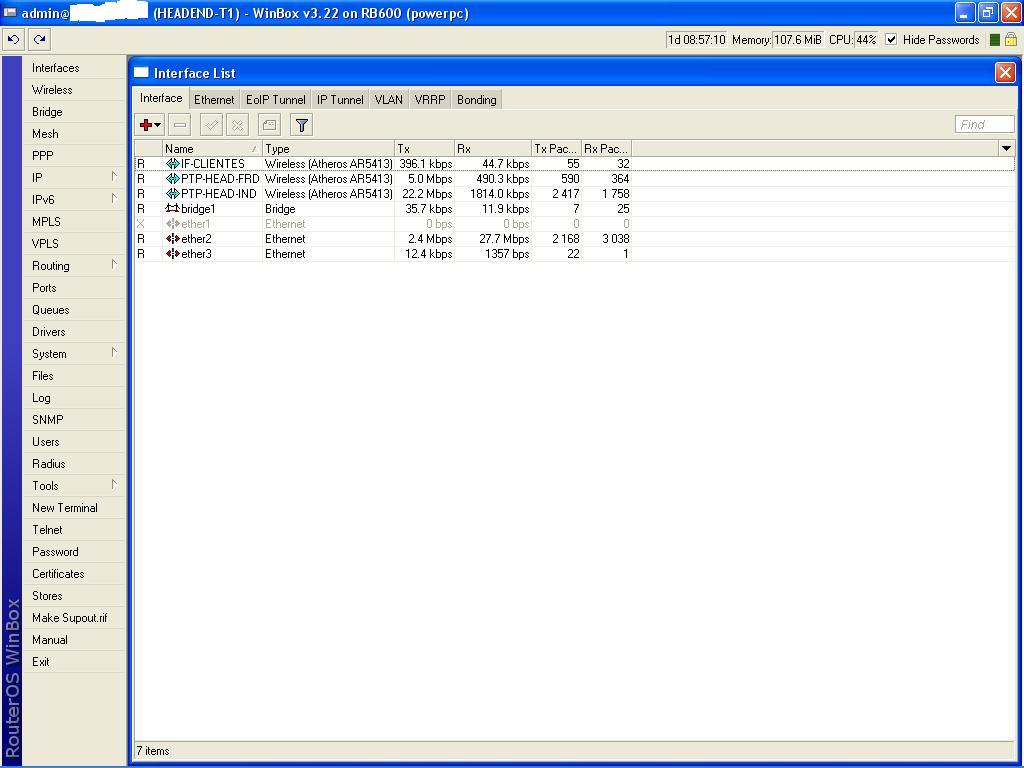Screen dimensions: 1024x768
Task: Open the Interfaces menu item
Action: pyautogui.click(x=74, y=68)
